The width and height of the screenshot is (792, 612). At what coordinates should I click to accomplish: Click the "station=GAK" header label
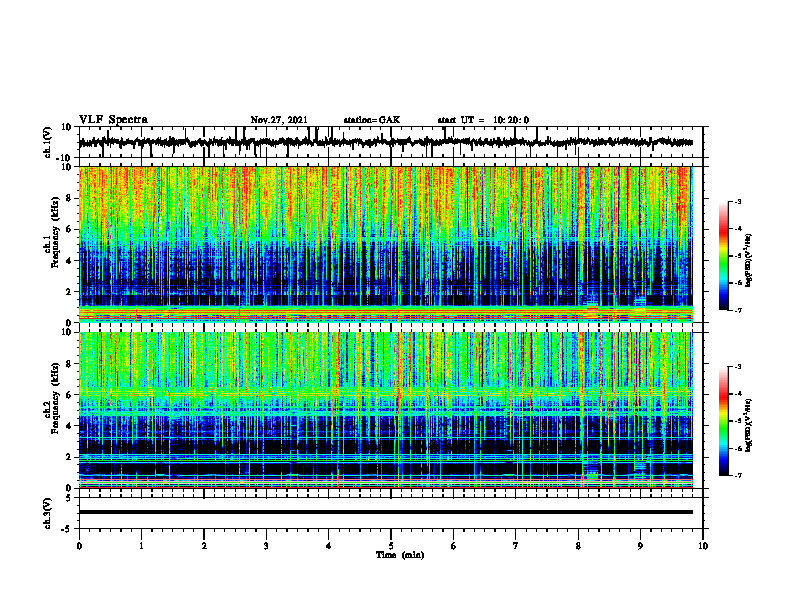click(x=372, y=120)
